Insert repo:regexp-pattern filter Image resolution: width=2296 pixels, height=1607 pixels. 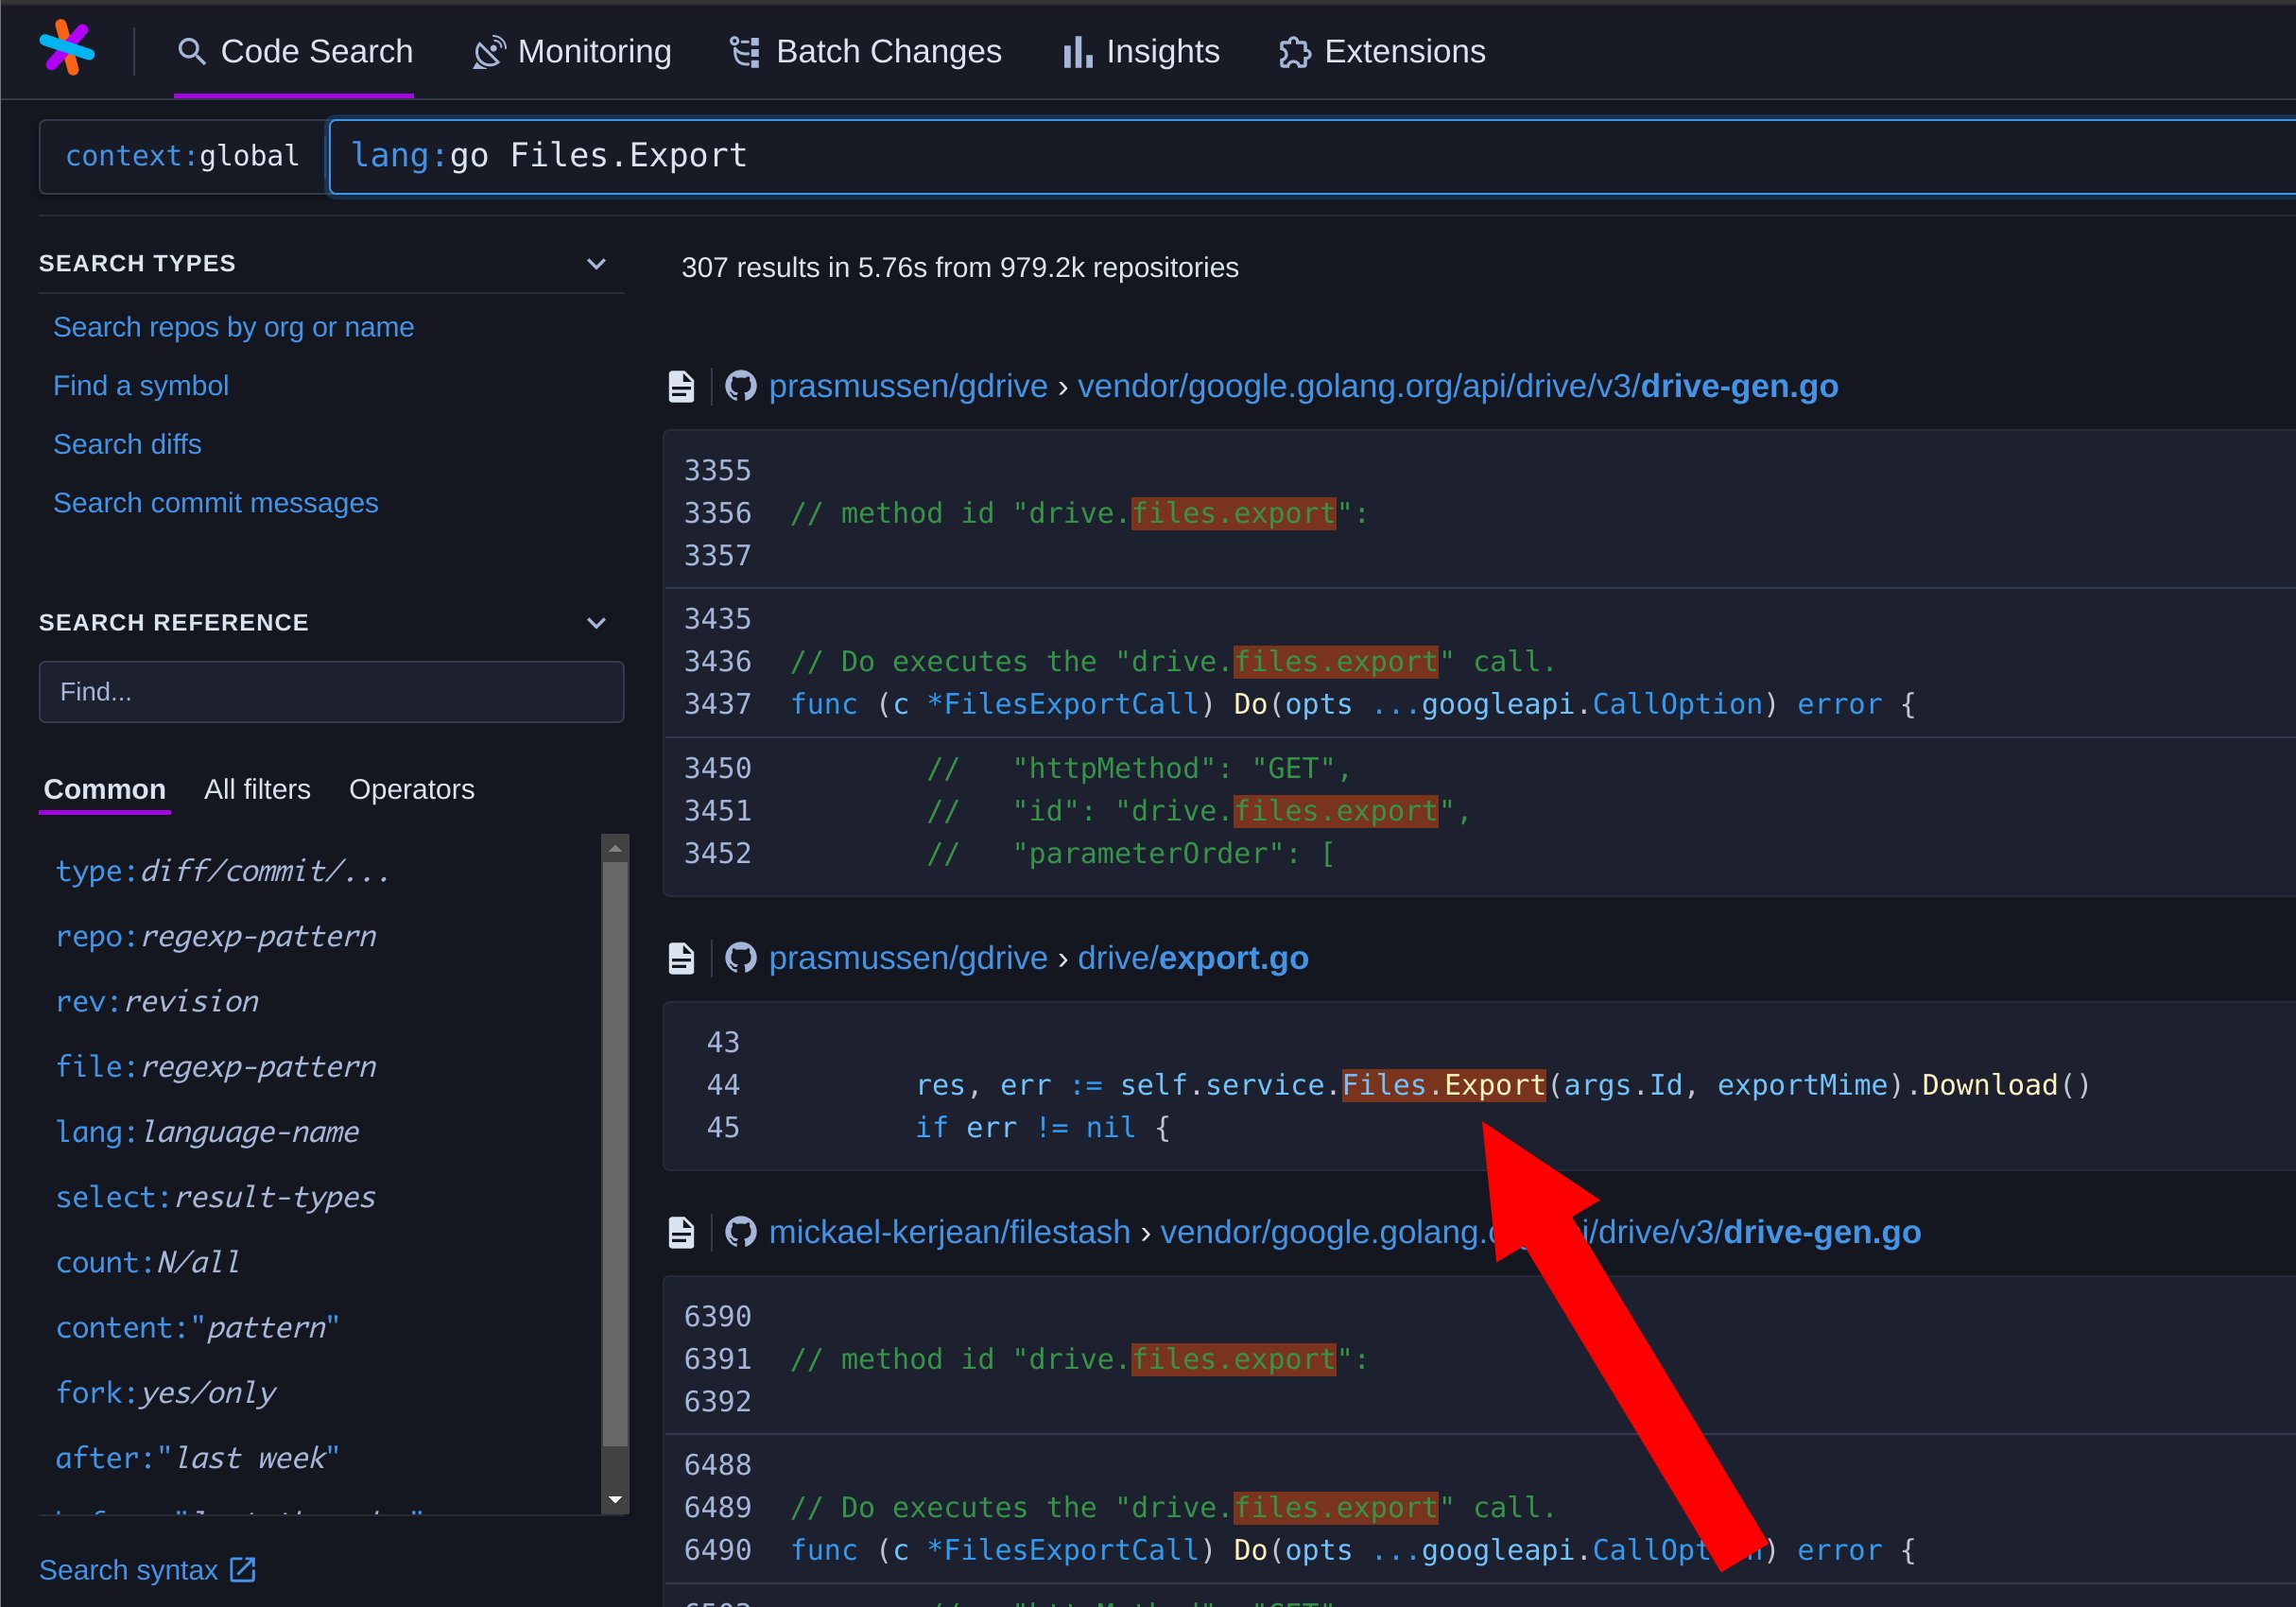coord(216,936)
